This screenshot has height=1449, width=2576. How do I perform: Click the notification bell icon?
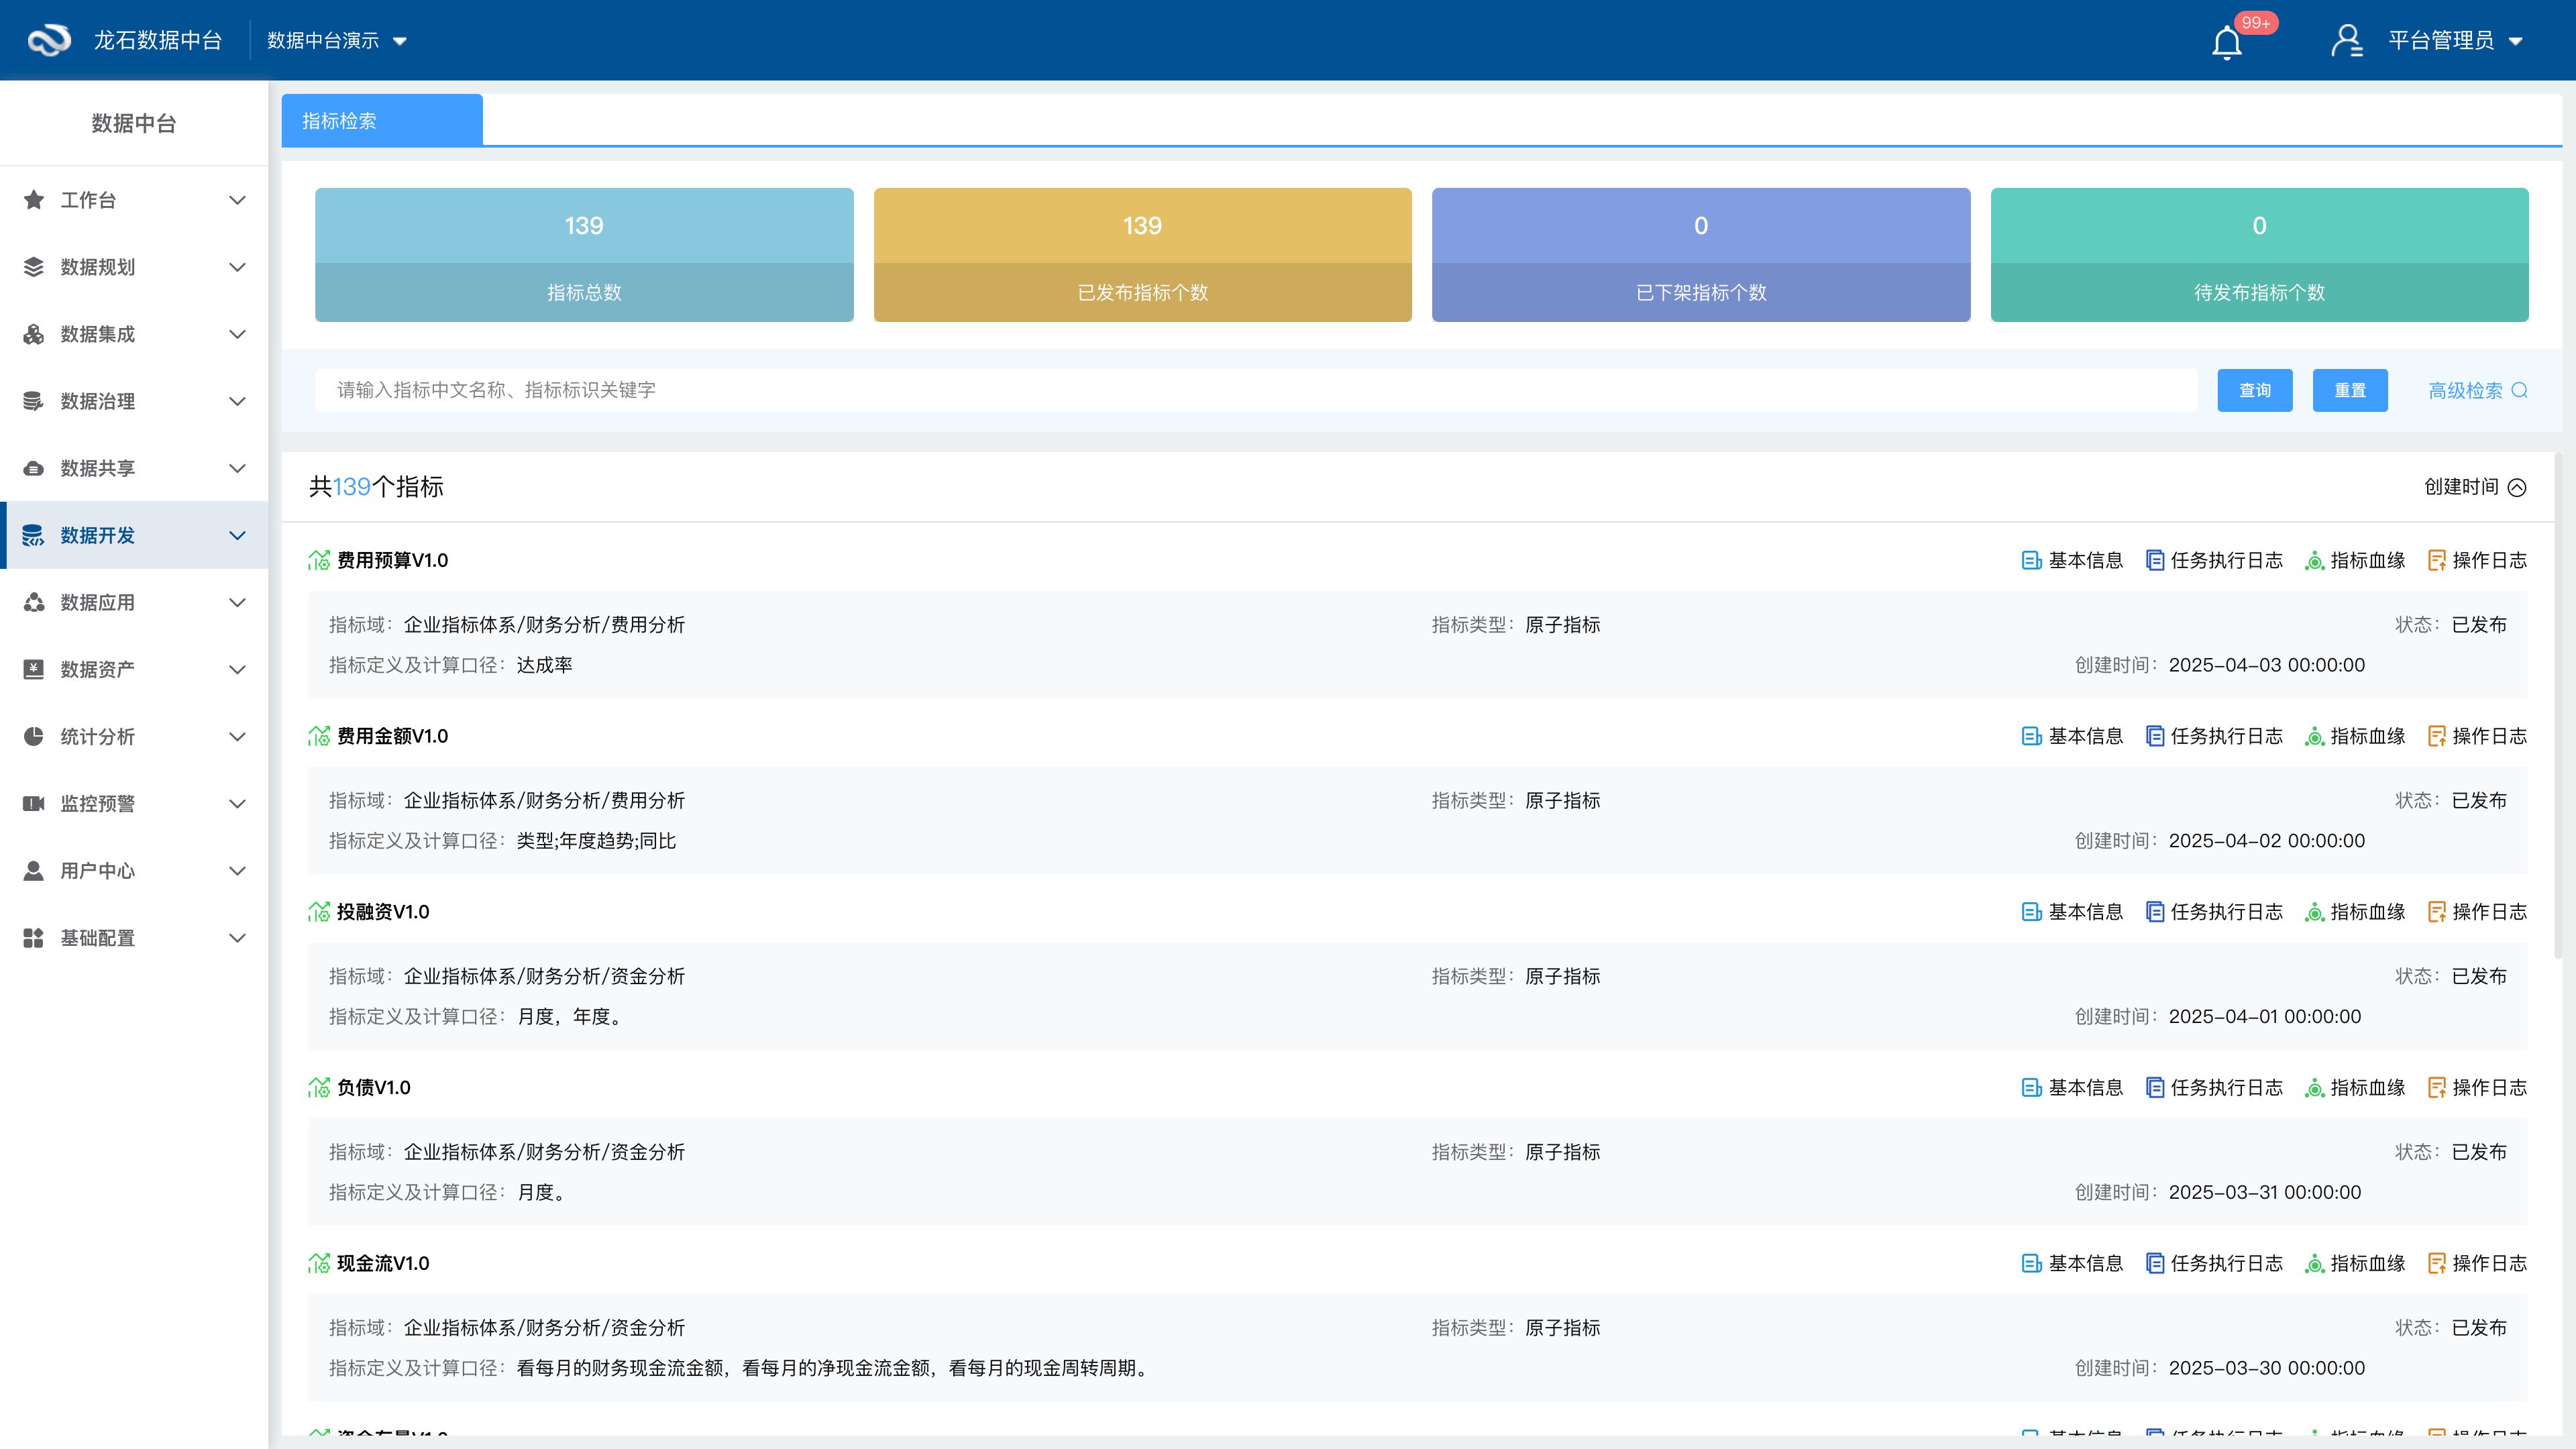pos(2226,43)
